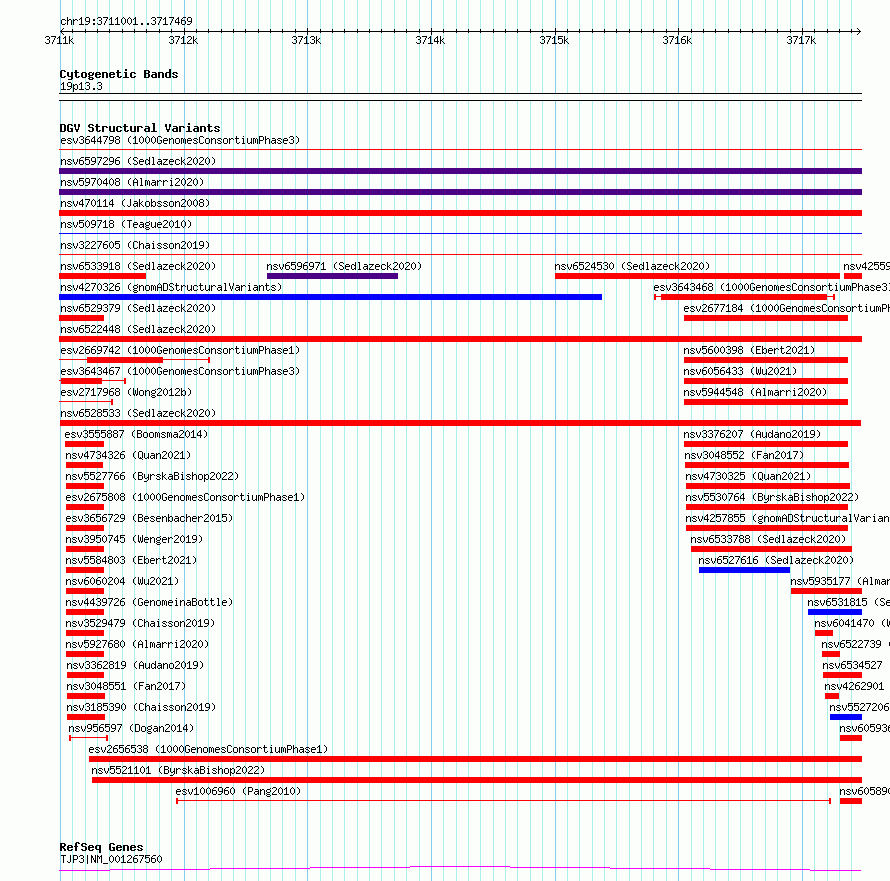
Task: Click nsv3376207 (Audano2019) label
Action: (x=752, y=434)
